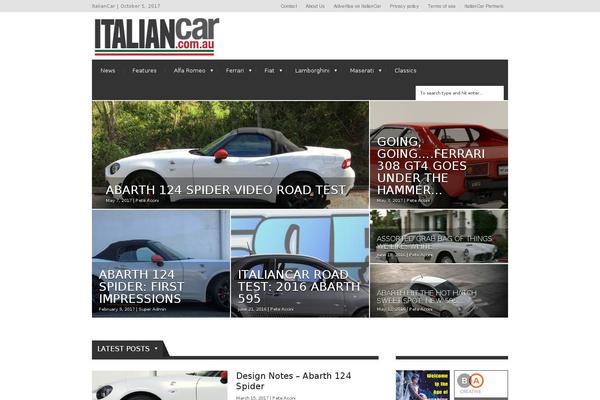Click the blue Welcome sidebar ad banner
The image size is (600, 400).
pyautogui.click(x=423, y=385)
